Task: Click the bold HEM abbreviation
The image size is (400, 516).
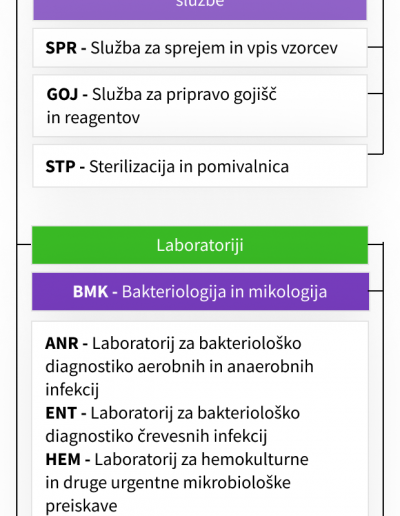Action: pos(63,459)
